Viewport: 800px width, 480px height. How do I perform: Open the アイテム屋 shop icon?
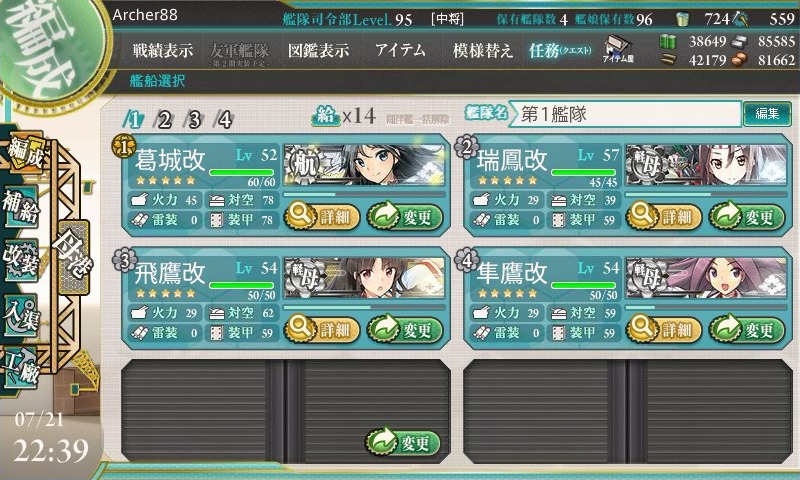coord(618,49)
